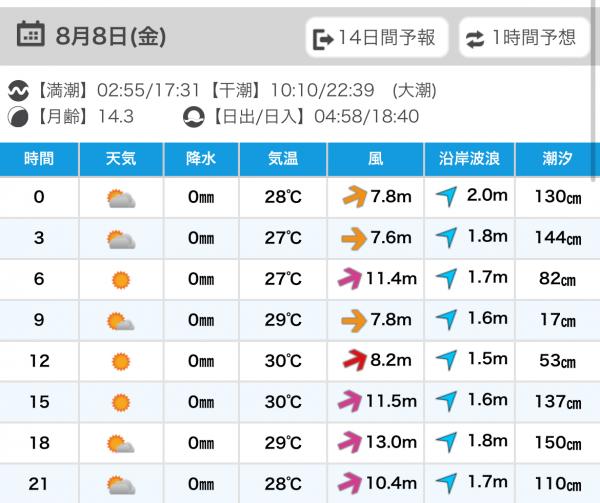Select the 潮汐 column header

(558, 159)
